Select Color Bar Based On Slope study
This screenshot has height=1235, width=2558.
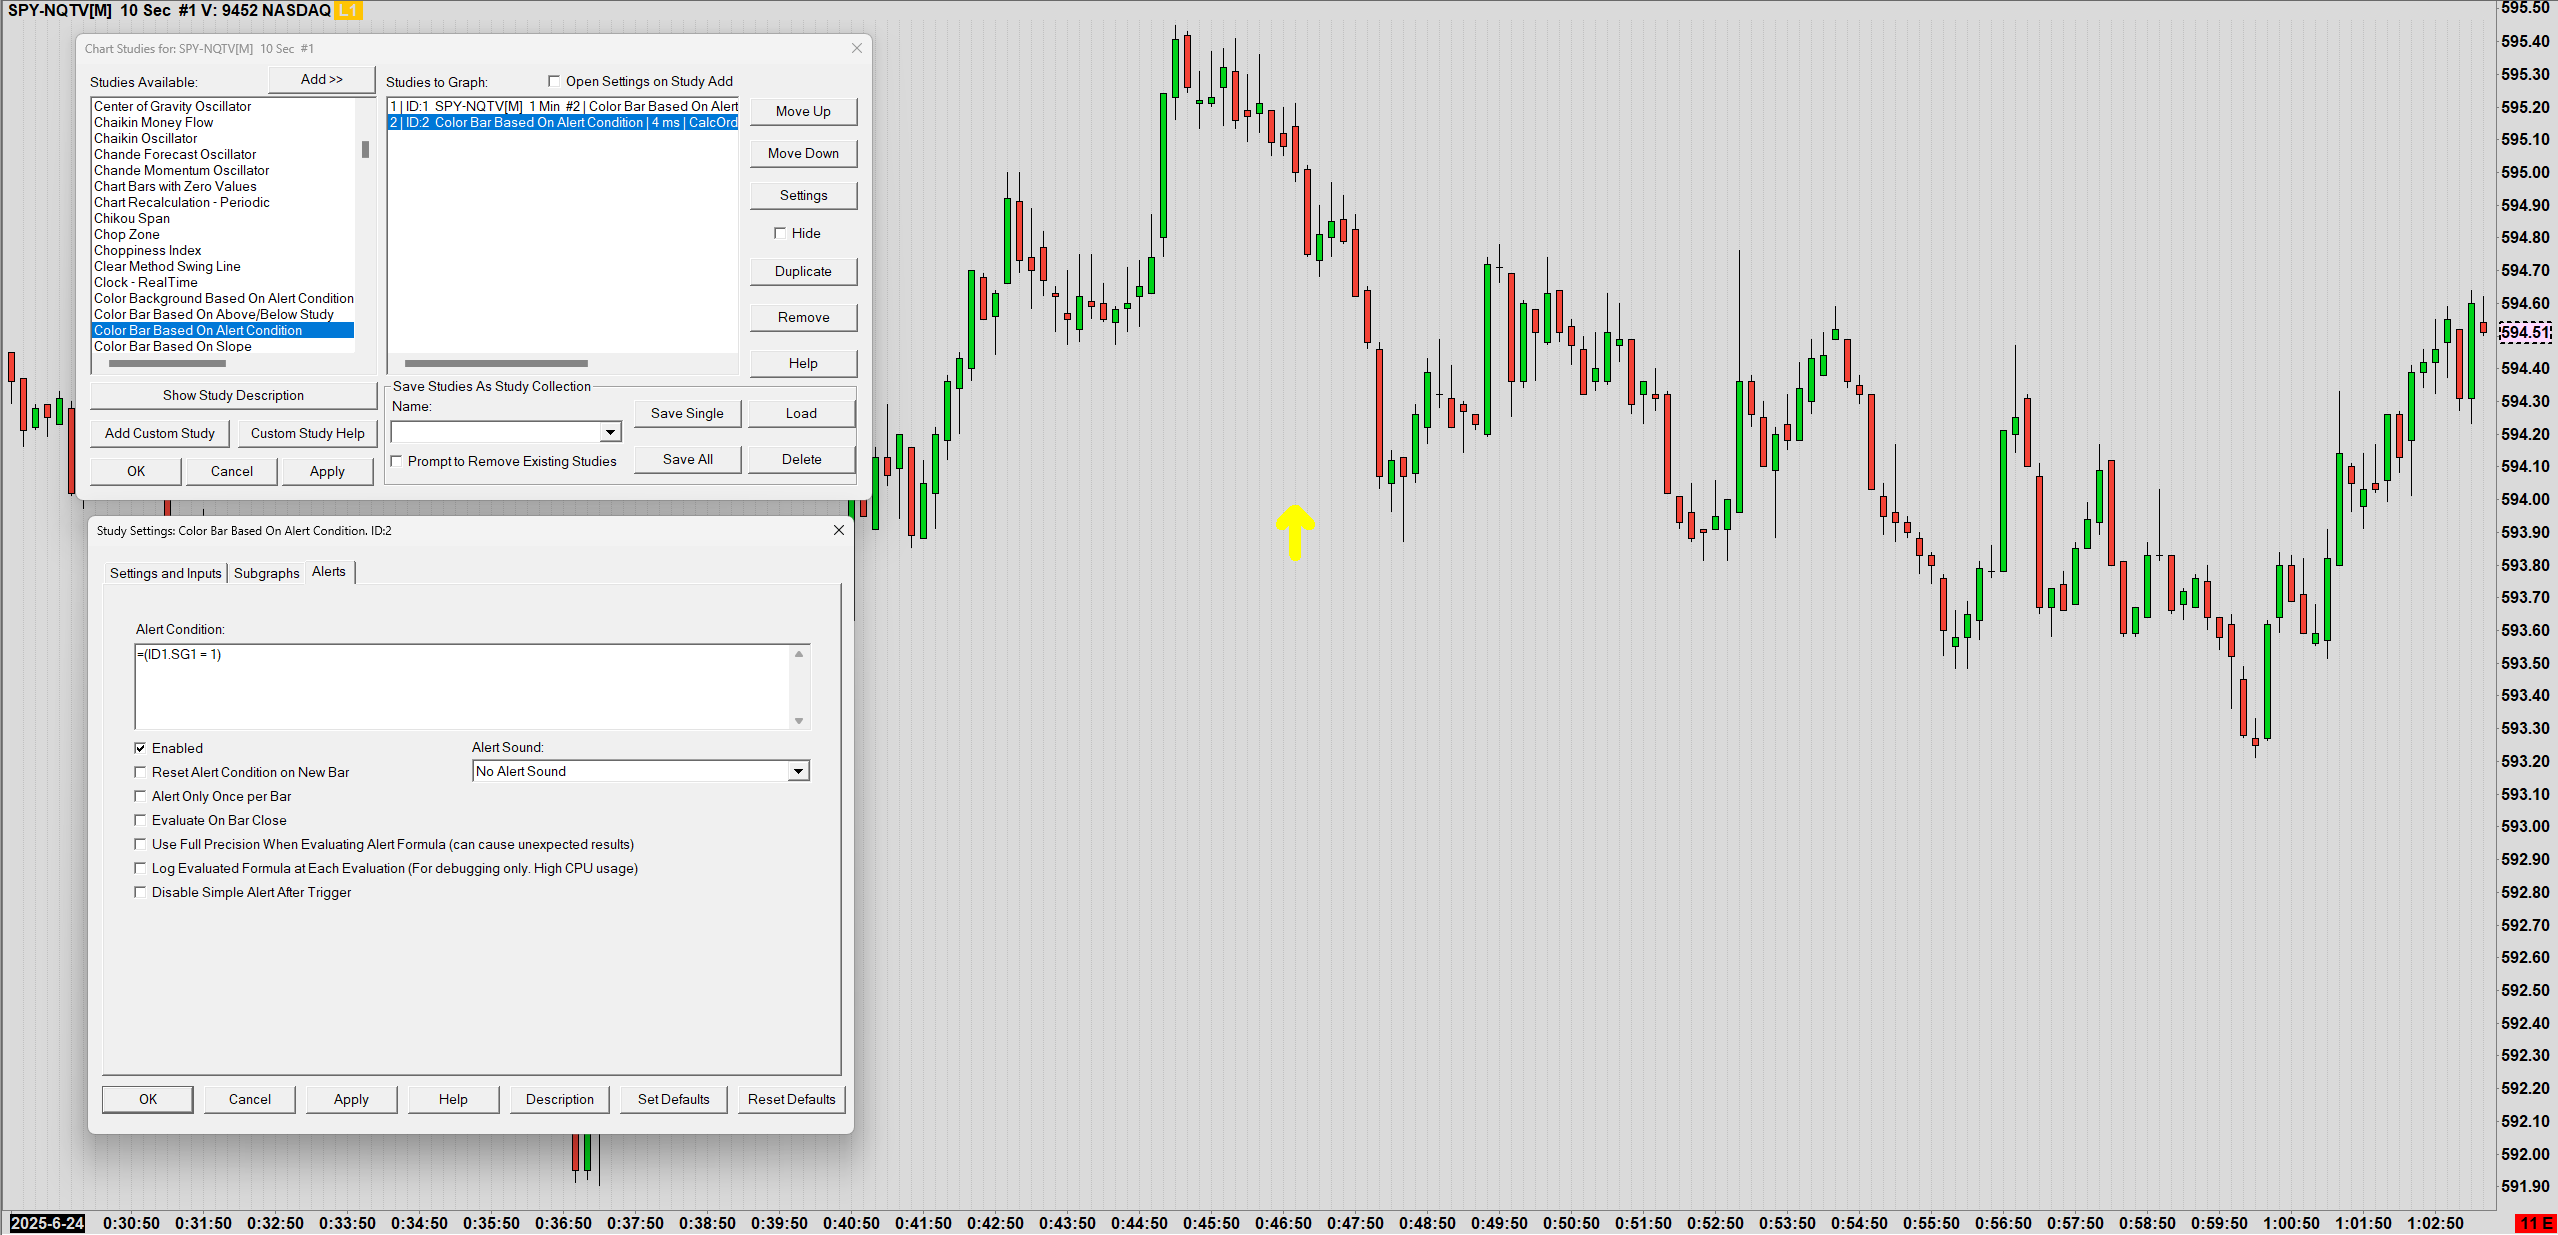173,346
